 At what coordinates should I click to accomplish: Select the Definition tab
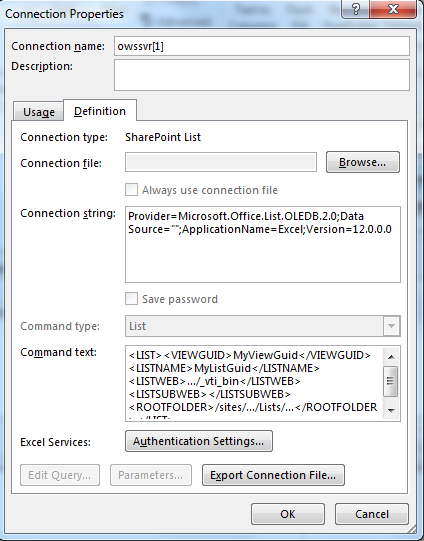click(x=100, y=111)
